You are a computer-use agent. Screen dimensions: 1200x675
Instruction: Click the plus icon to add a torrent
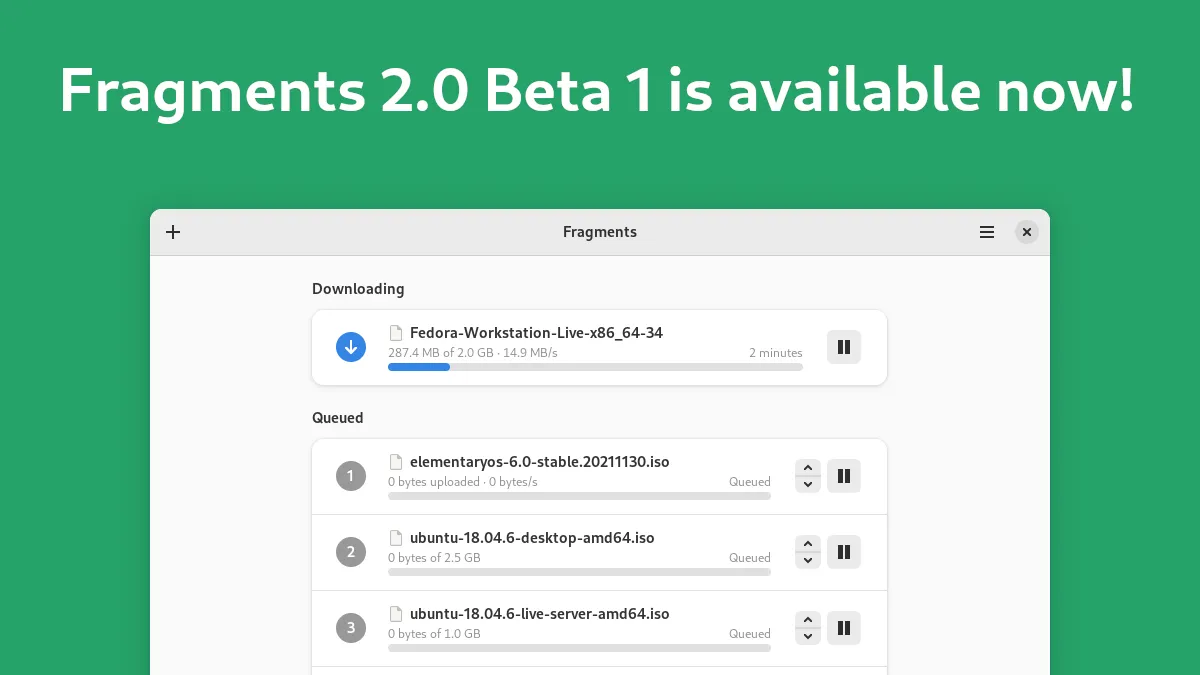(173, 232)
